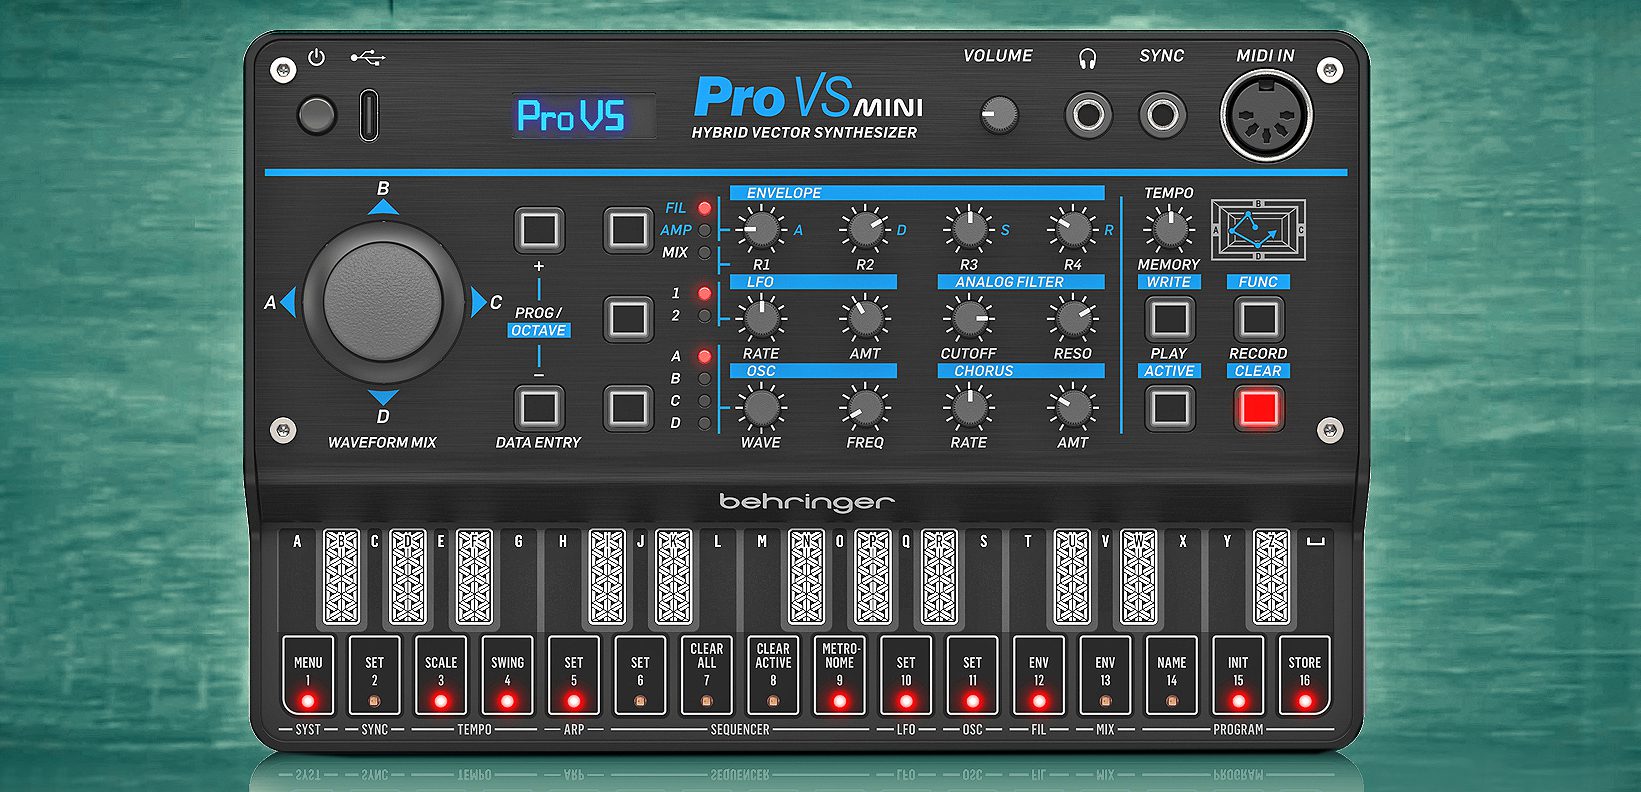This screenshot has height=792, width=1641.
Task: Click the MIDI IN five-pin connector
Action: tap(1266, 115)
